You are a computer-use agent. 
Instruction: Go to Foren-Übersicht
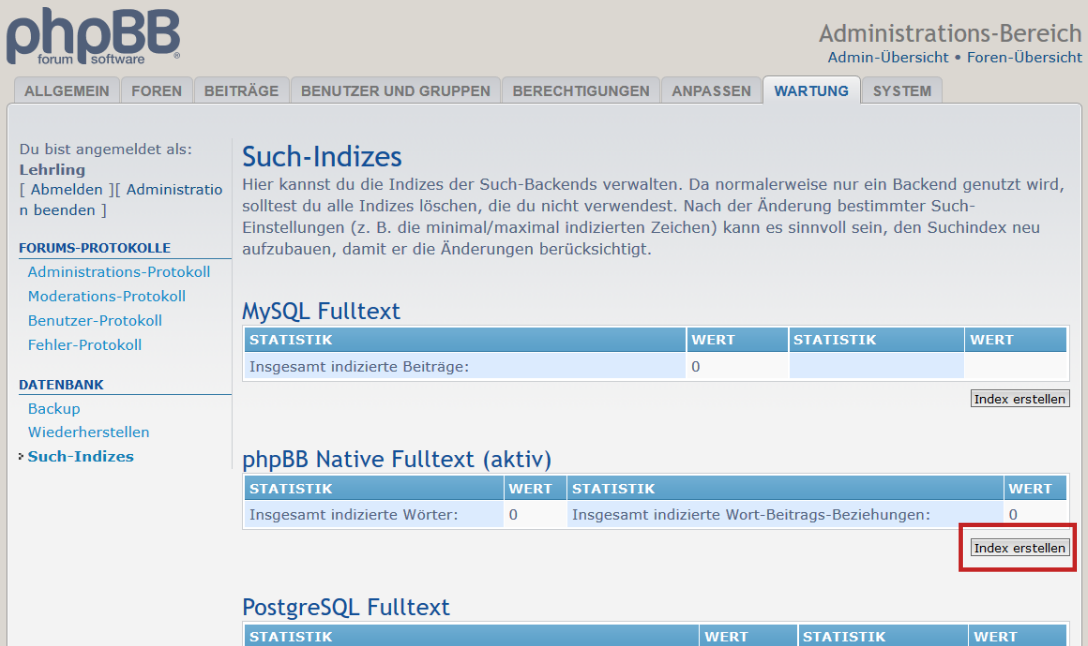pyautogui.click(x=1024, y=58)
